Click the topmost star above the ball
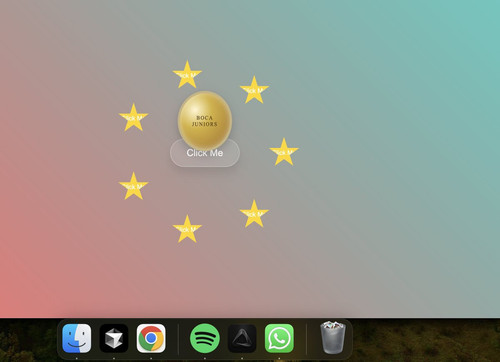 click(187, 75)
